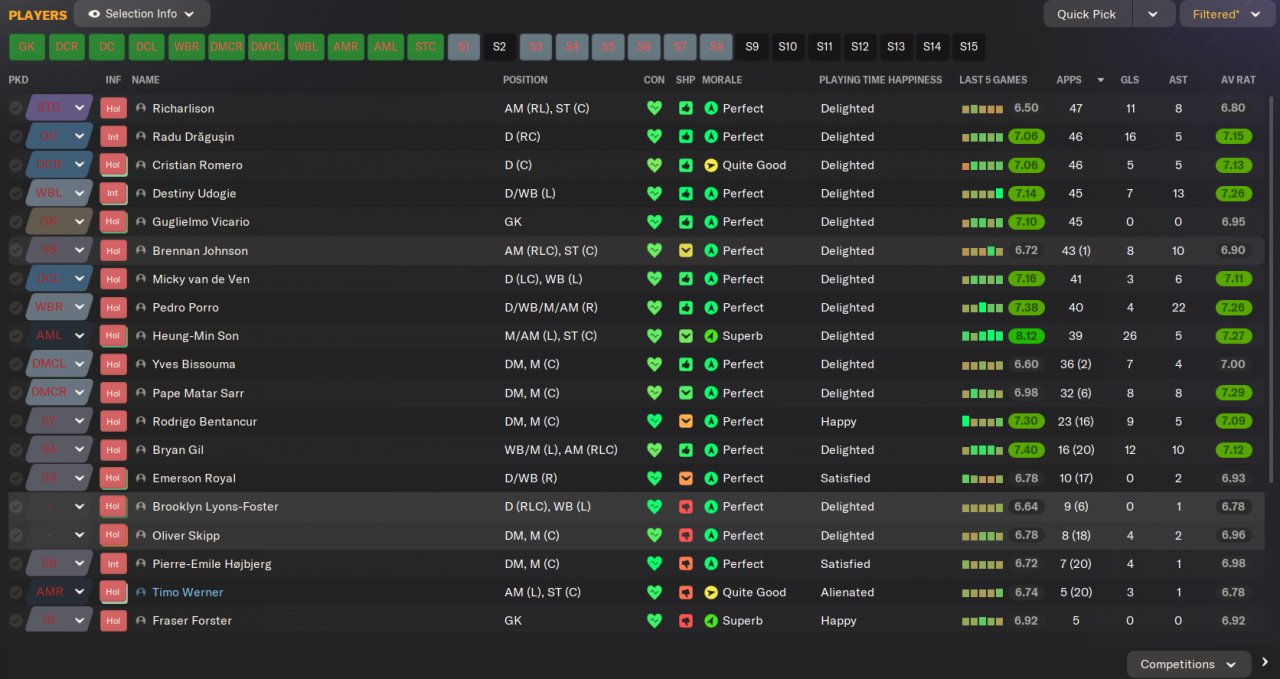The height and width of the screenshot is (679, 1280).
Task: Click Pedro Porro's 7.26 average rating badge
Action: point(1234,308)
